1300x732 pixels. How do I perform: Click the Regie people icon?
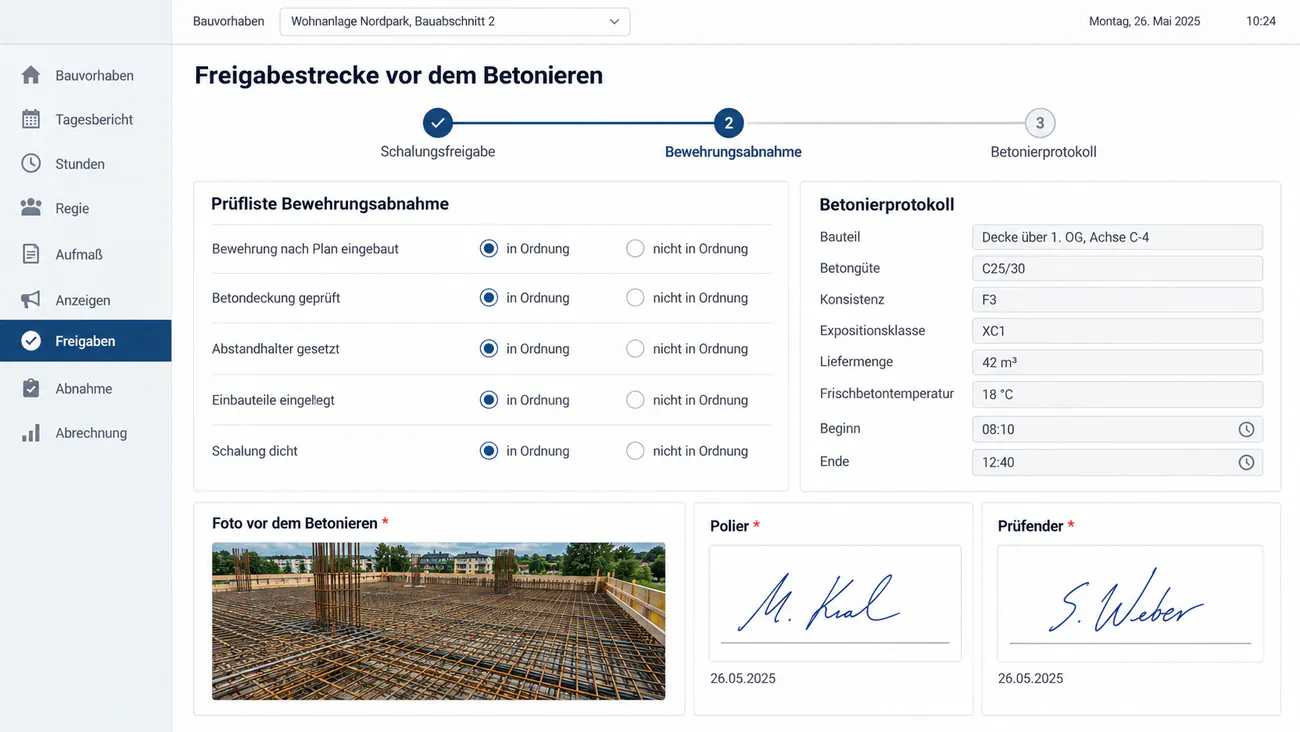tap(31, 208)
